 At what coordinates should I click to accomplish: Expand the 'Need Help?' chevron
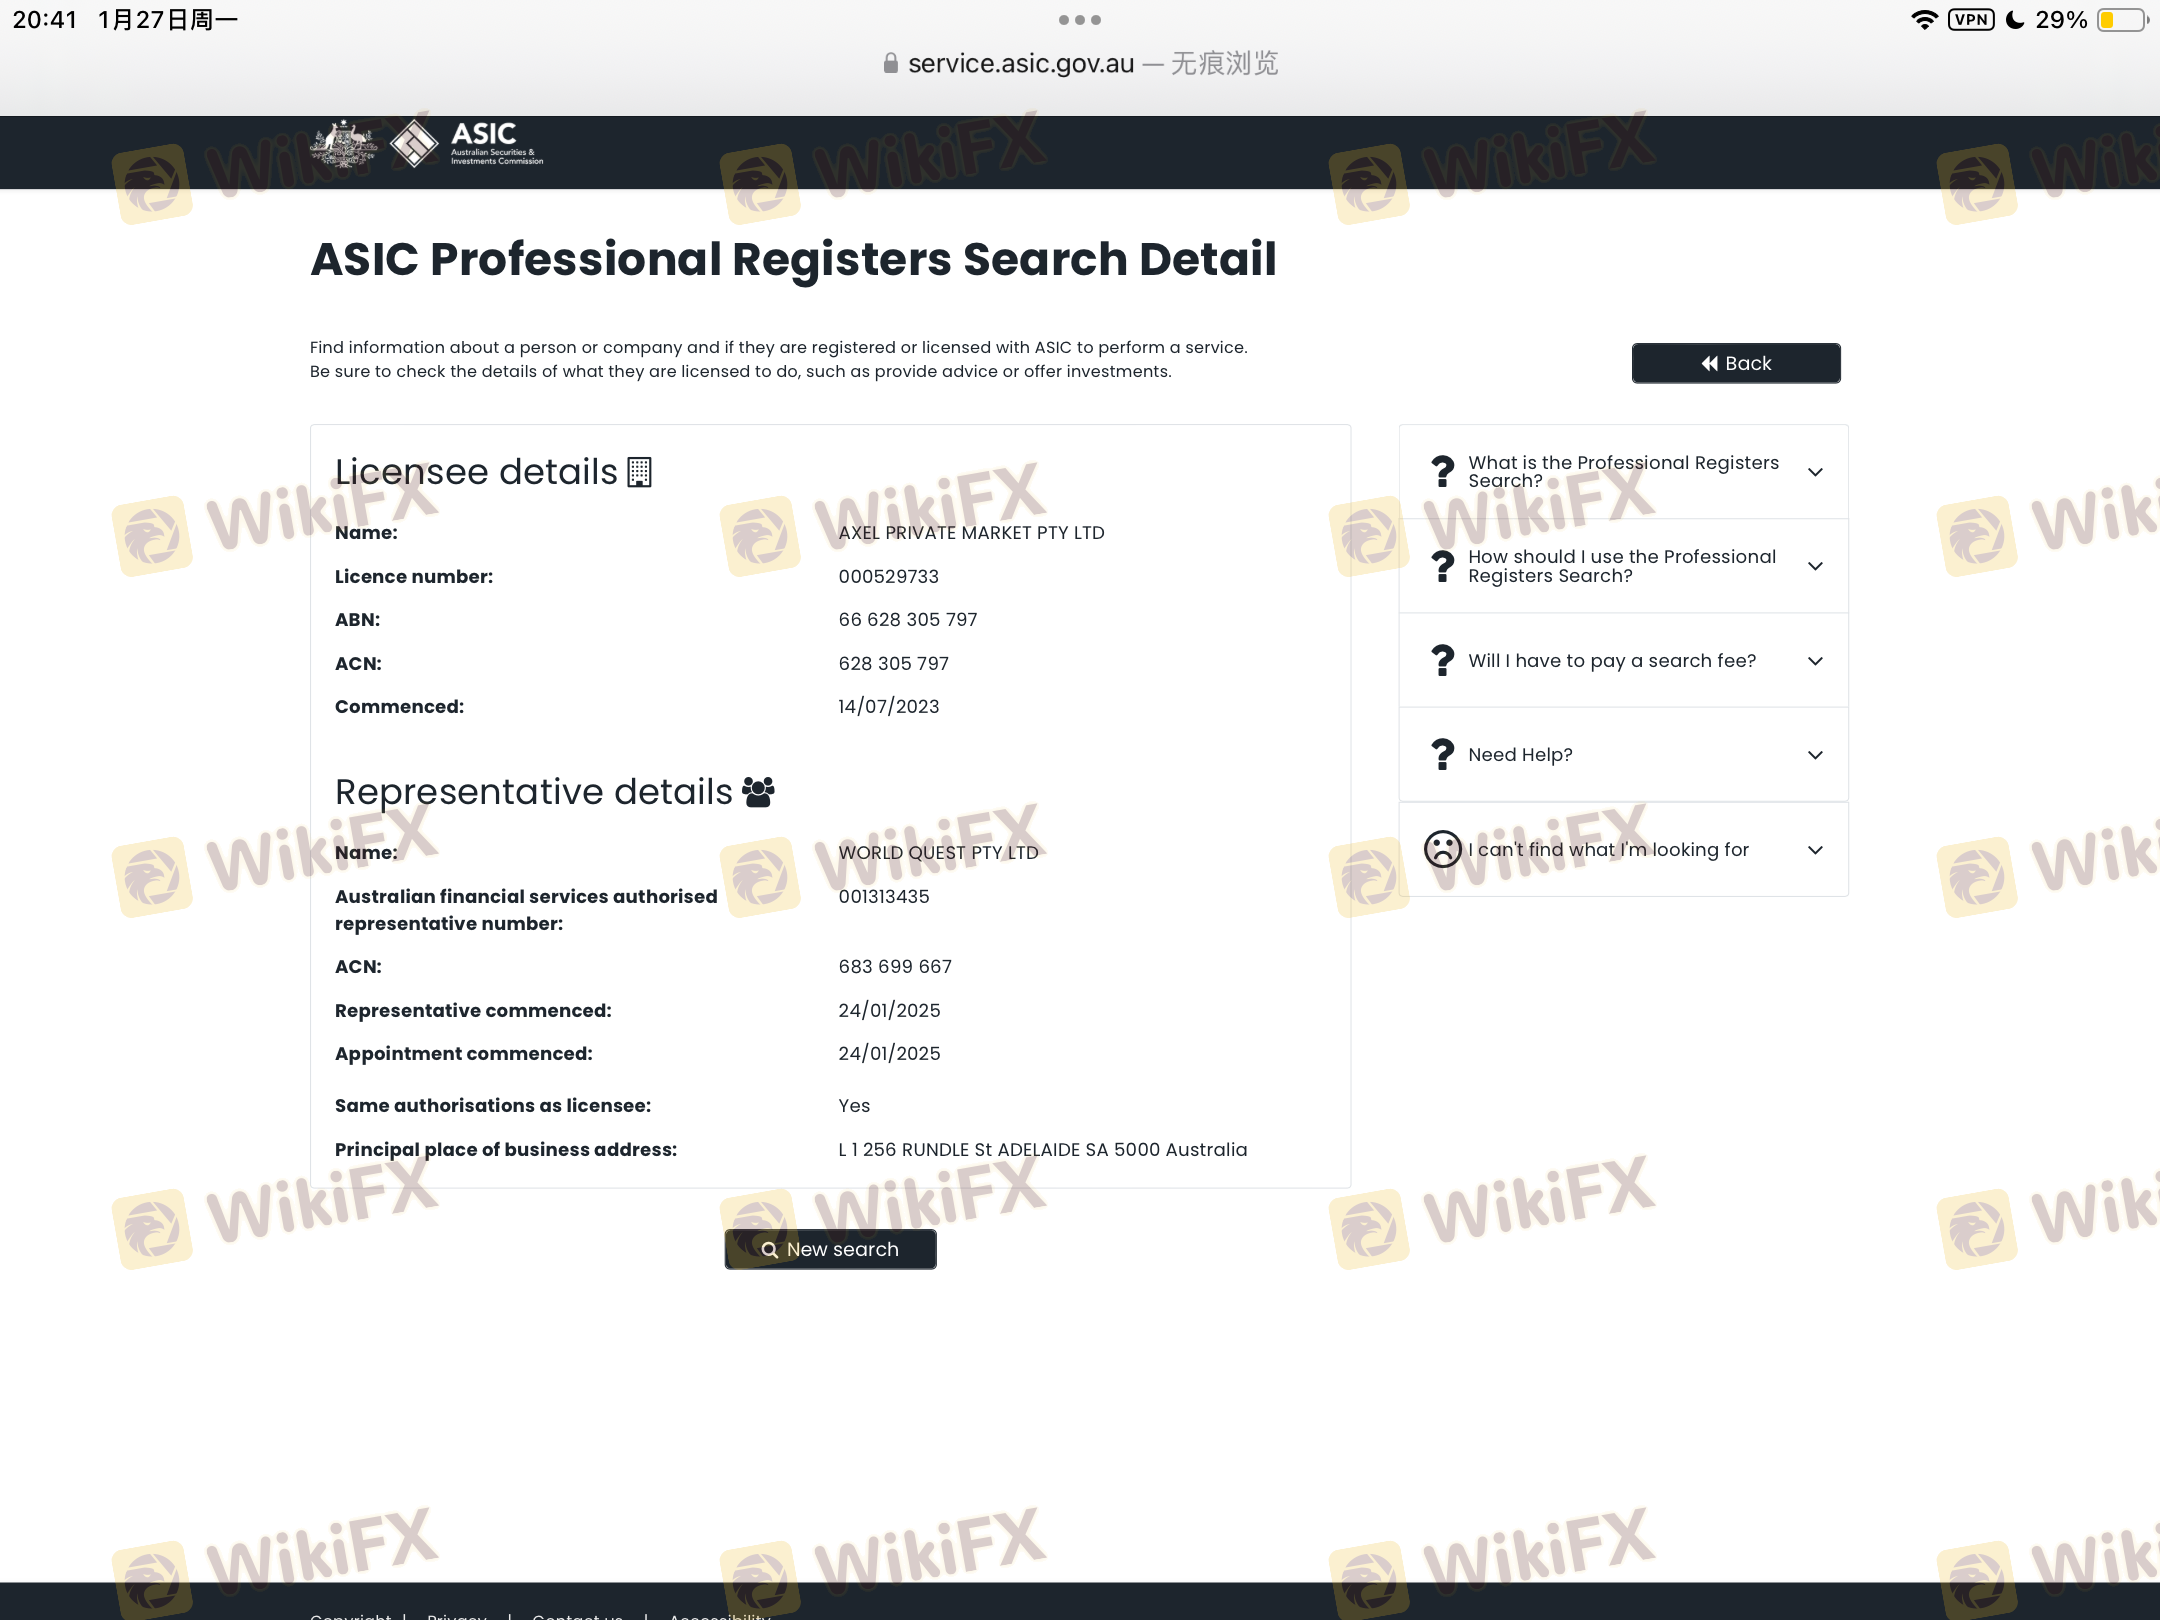(x=1815, y=754)
